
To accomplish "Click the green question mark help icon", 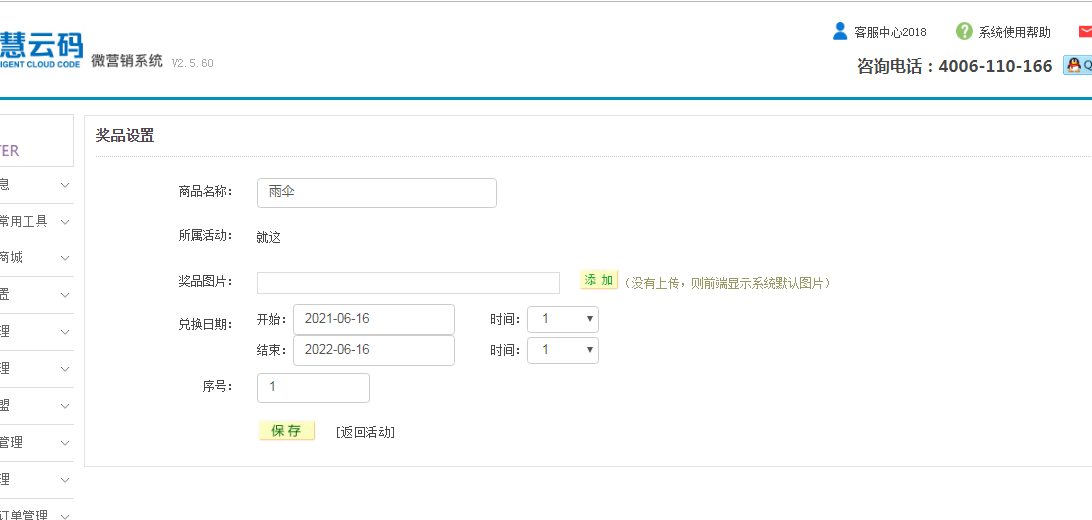I will [964, 31].
